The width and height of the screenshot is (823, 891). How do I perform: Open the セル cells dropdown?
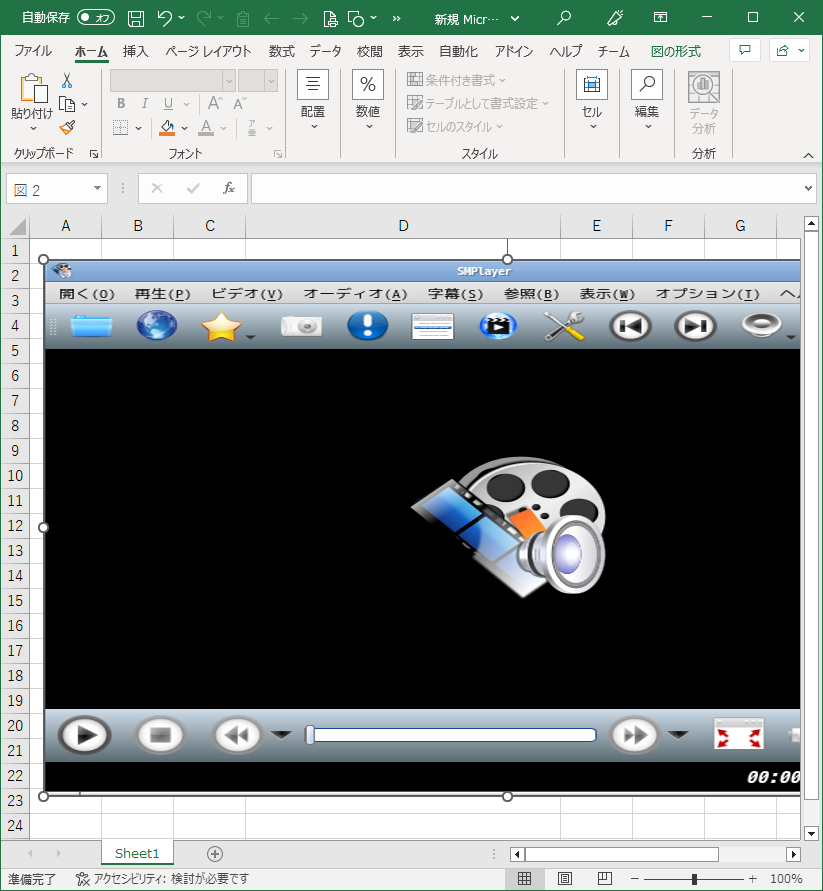(x=592, y=100)
